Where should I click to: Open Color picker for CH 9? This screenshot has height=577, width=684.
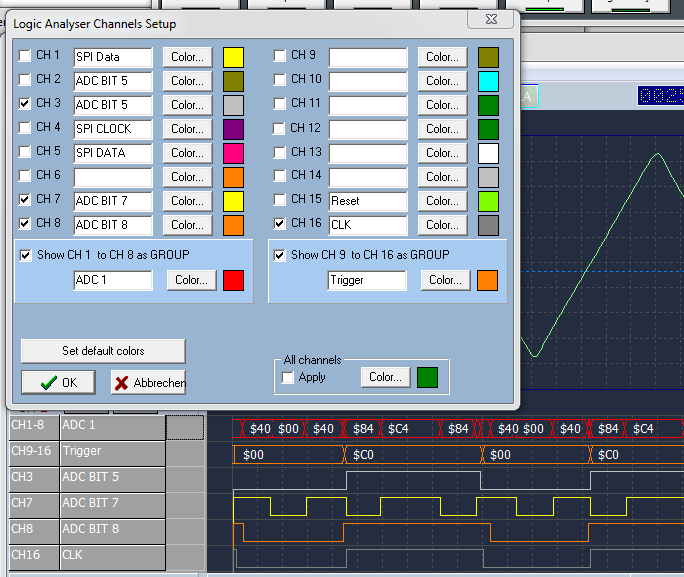(x=443, y=57)
